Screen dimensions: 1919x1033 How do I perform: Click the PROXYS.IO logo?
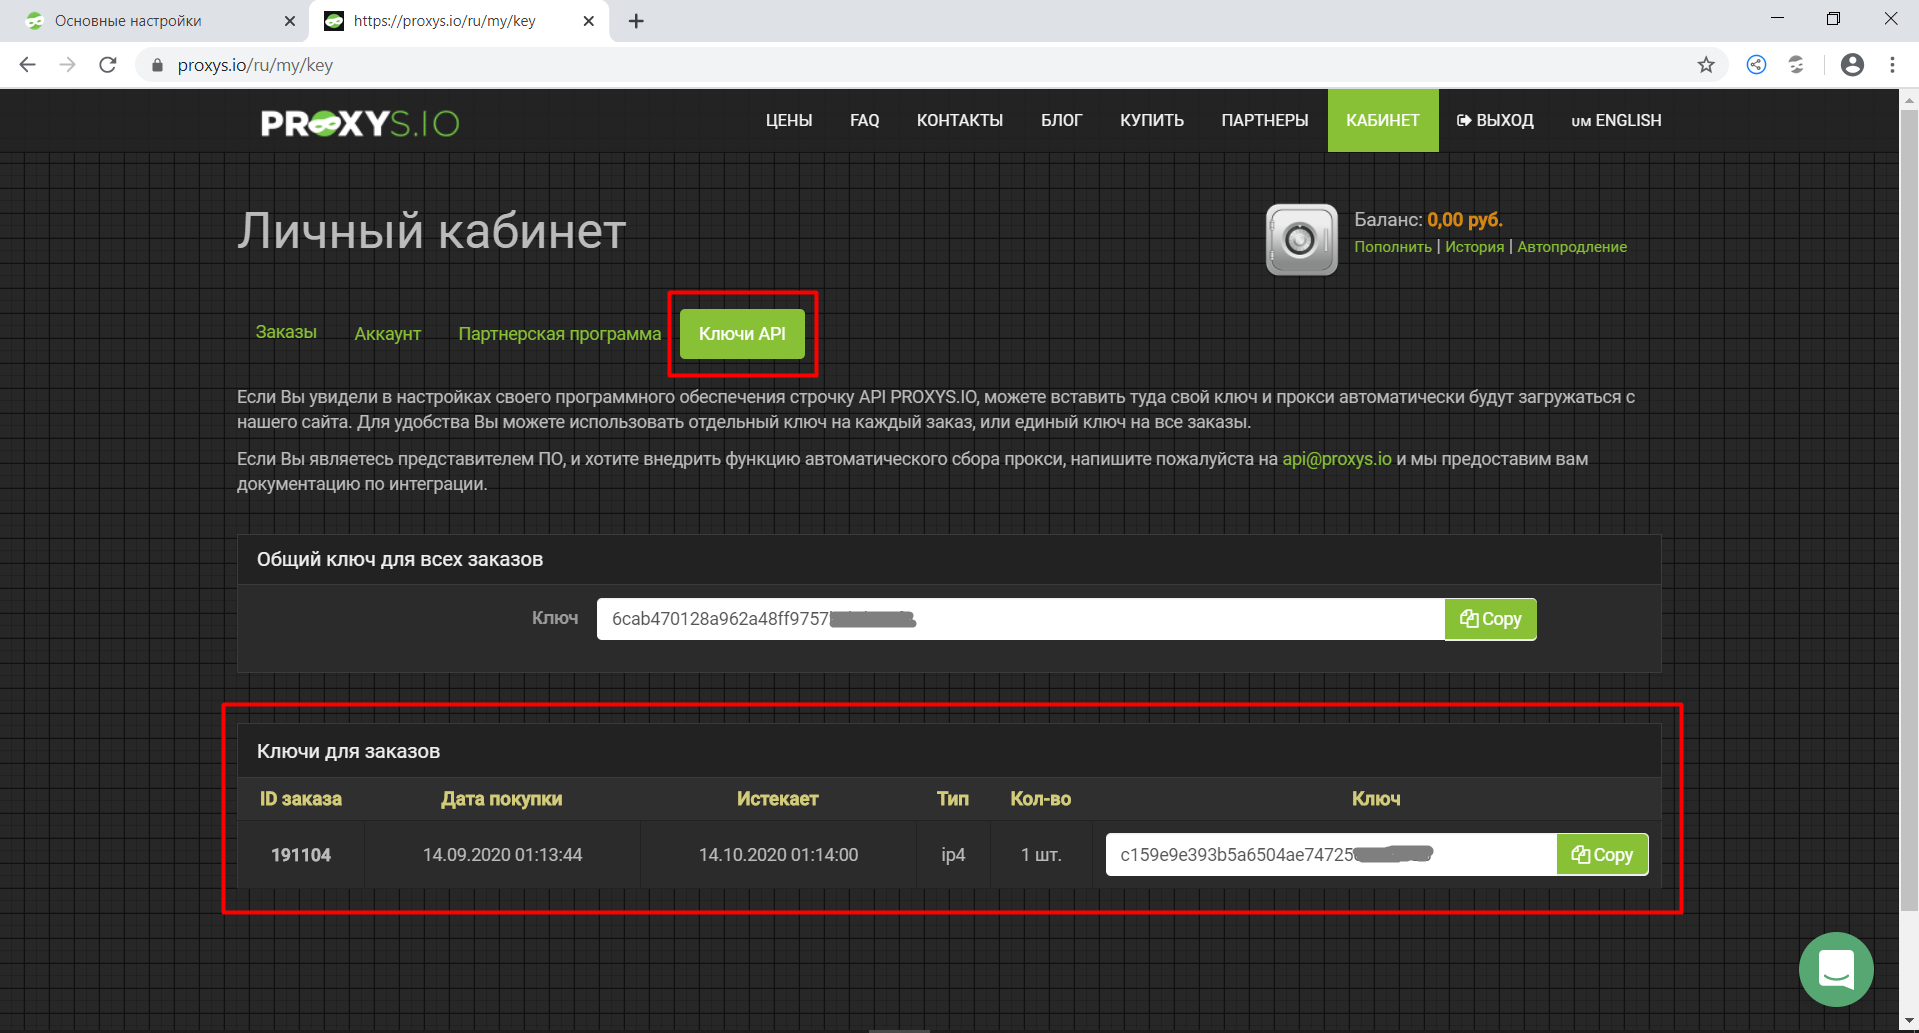tap(358, 121)
